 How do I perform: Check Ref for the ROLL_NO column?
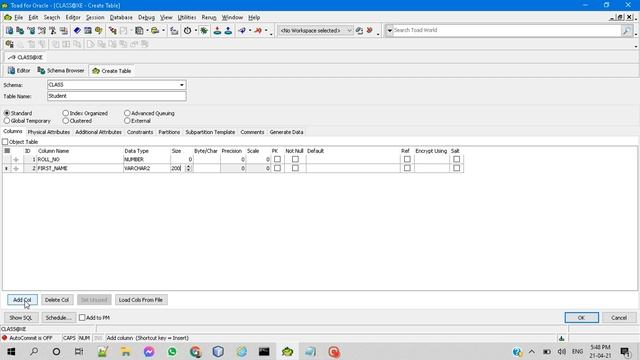click(x=407, y=159)
